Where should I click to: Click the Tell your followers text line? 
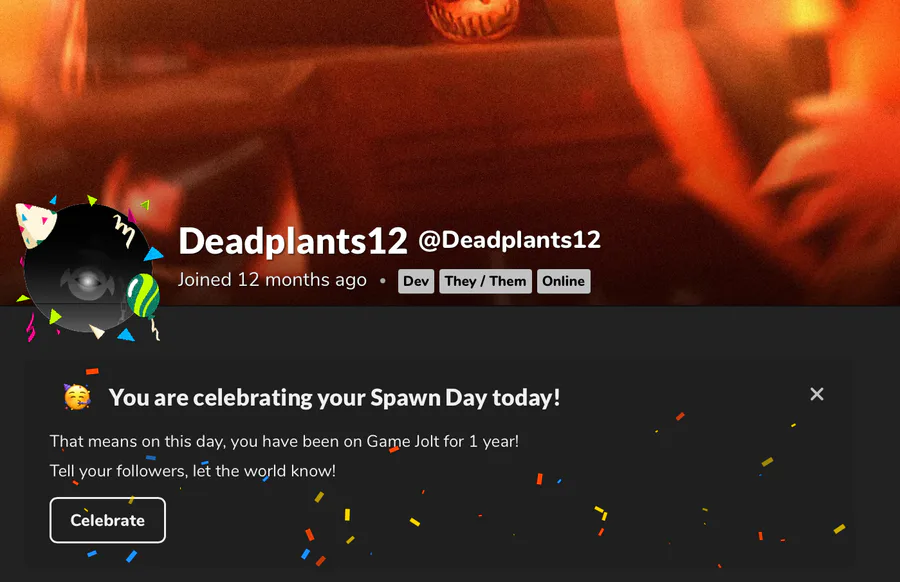tap(192, 471)
